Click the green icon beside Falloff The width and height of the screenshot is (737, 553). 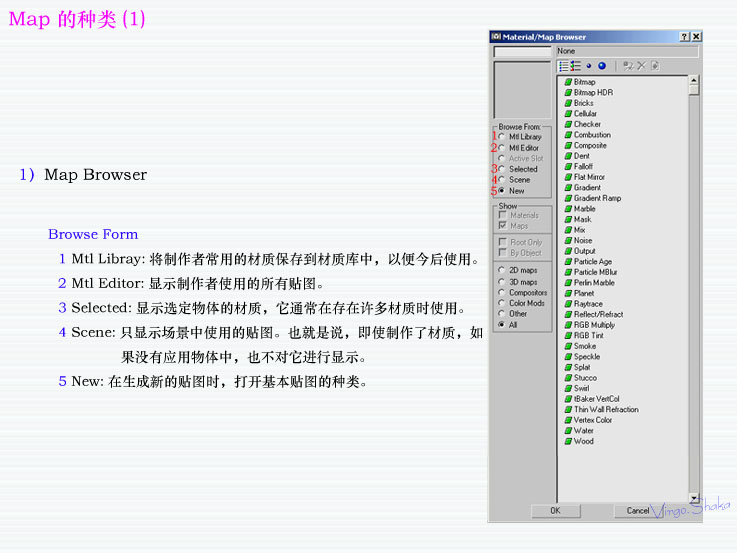(x=568, y=167)
